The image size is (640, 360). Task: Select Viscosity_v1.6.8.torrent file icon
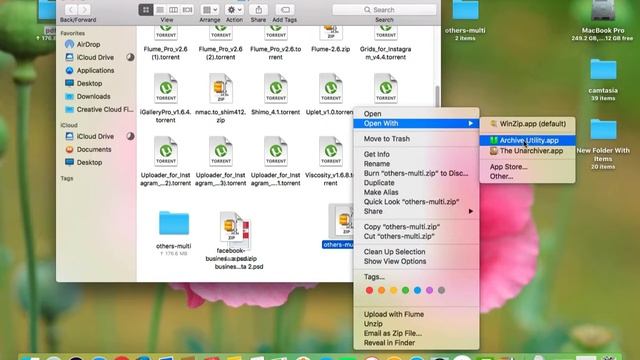click(331, 151)
